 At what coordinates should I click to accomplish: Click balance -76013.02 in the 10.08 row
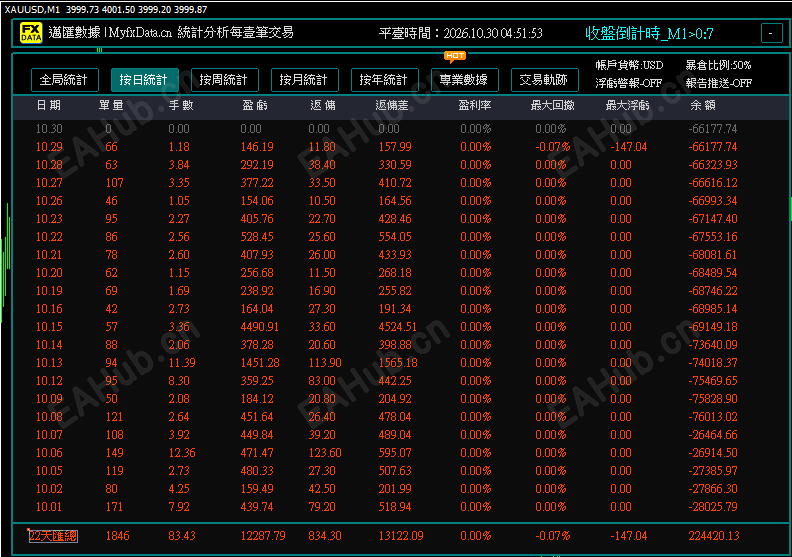coord(713,417)
